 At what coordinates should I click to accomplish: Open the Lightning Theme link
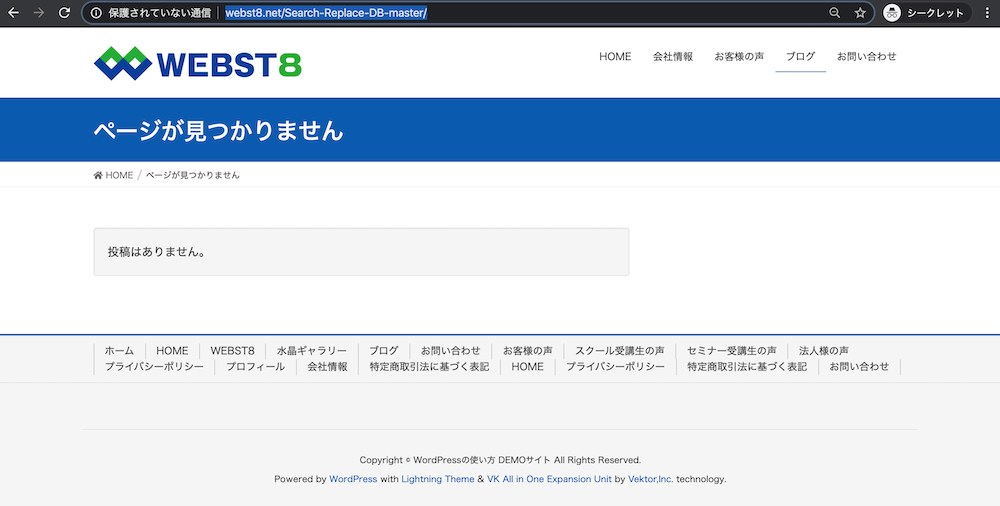(438, 479)
